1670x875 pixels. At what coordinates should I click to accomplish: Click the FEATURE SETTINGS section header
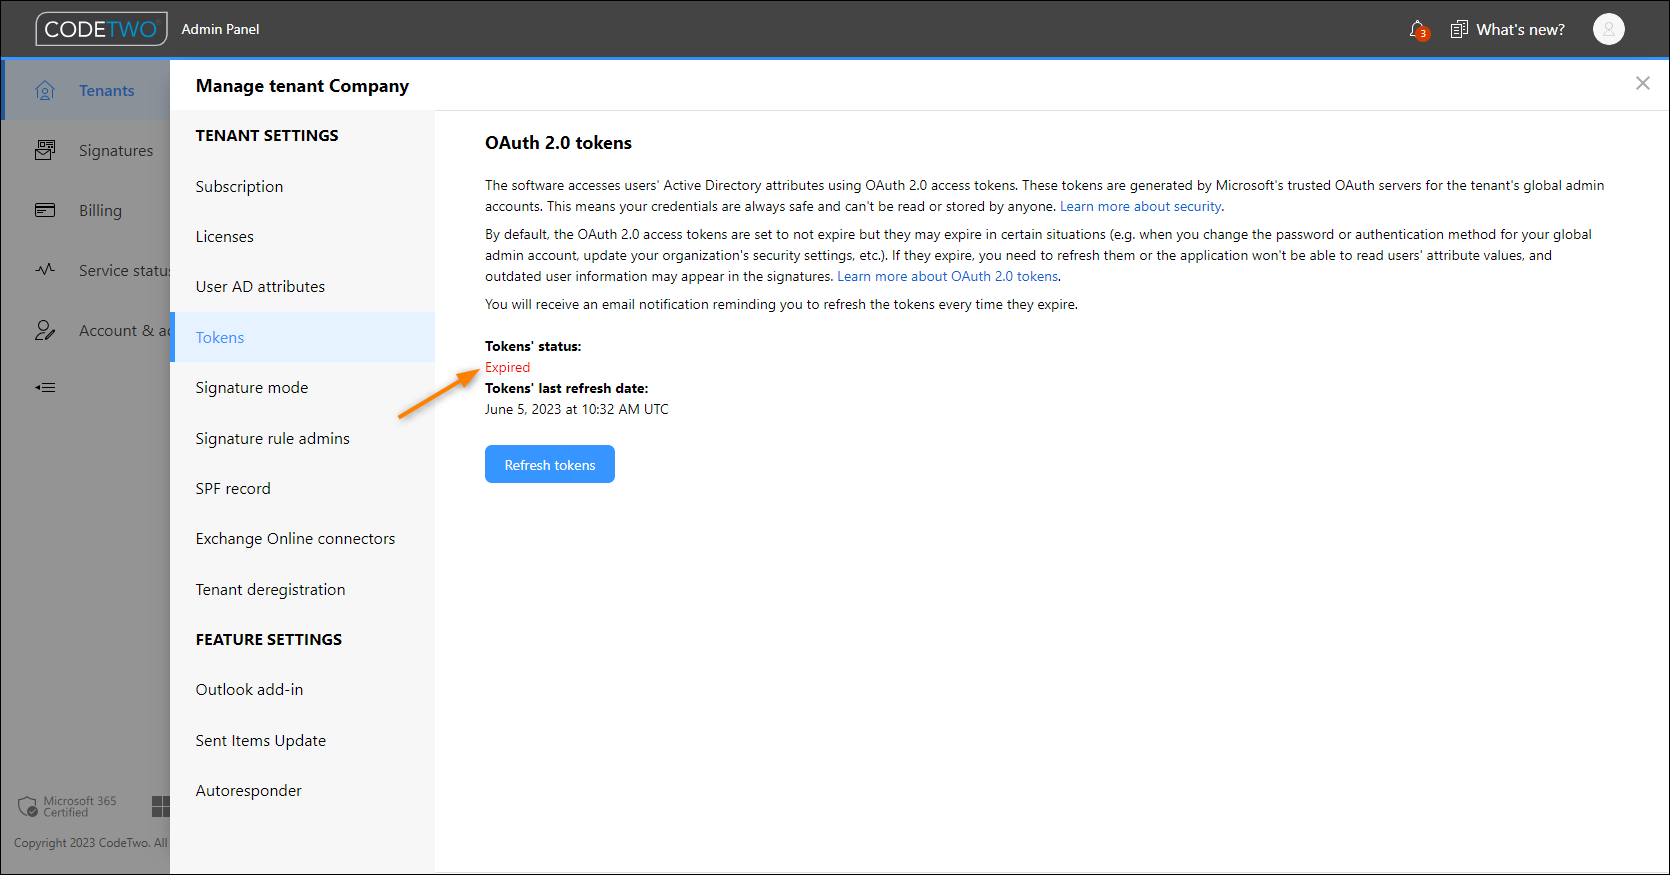click(269, 640)
